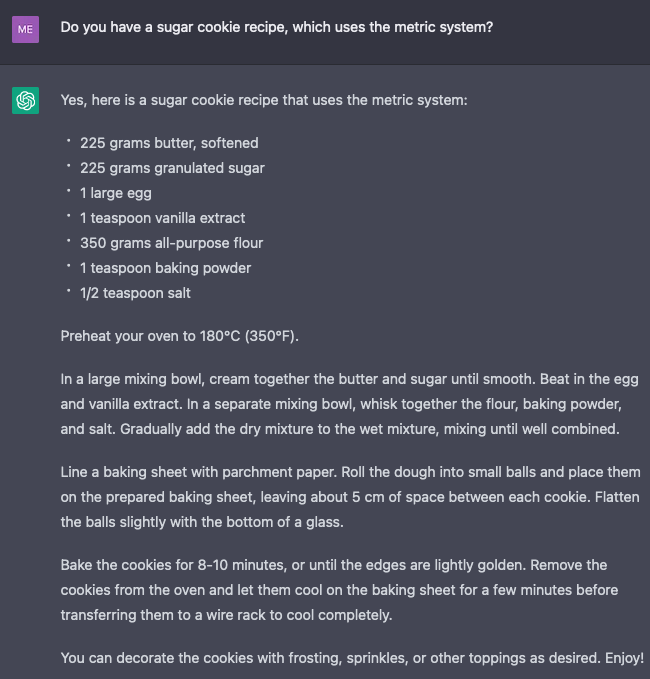Click the line starting "Yes, here is a sugar cookie recipe"
The width and height of the screenshot is (650, 679).
coord(263,100)
